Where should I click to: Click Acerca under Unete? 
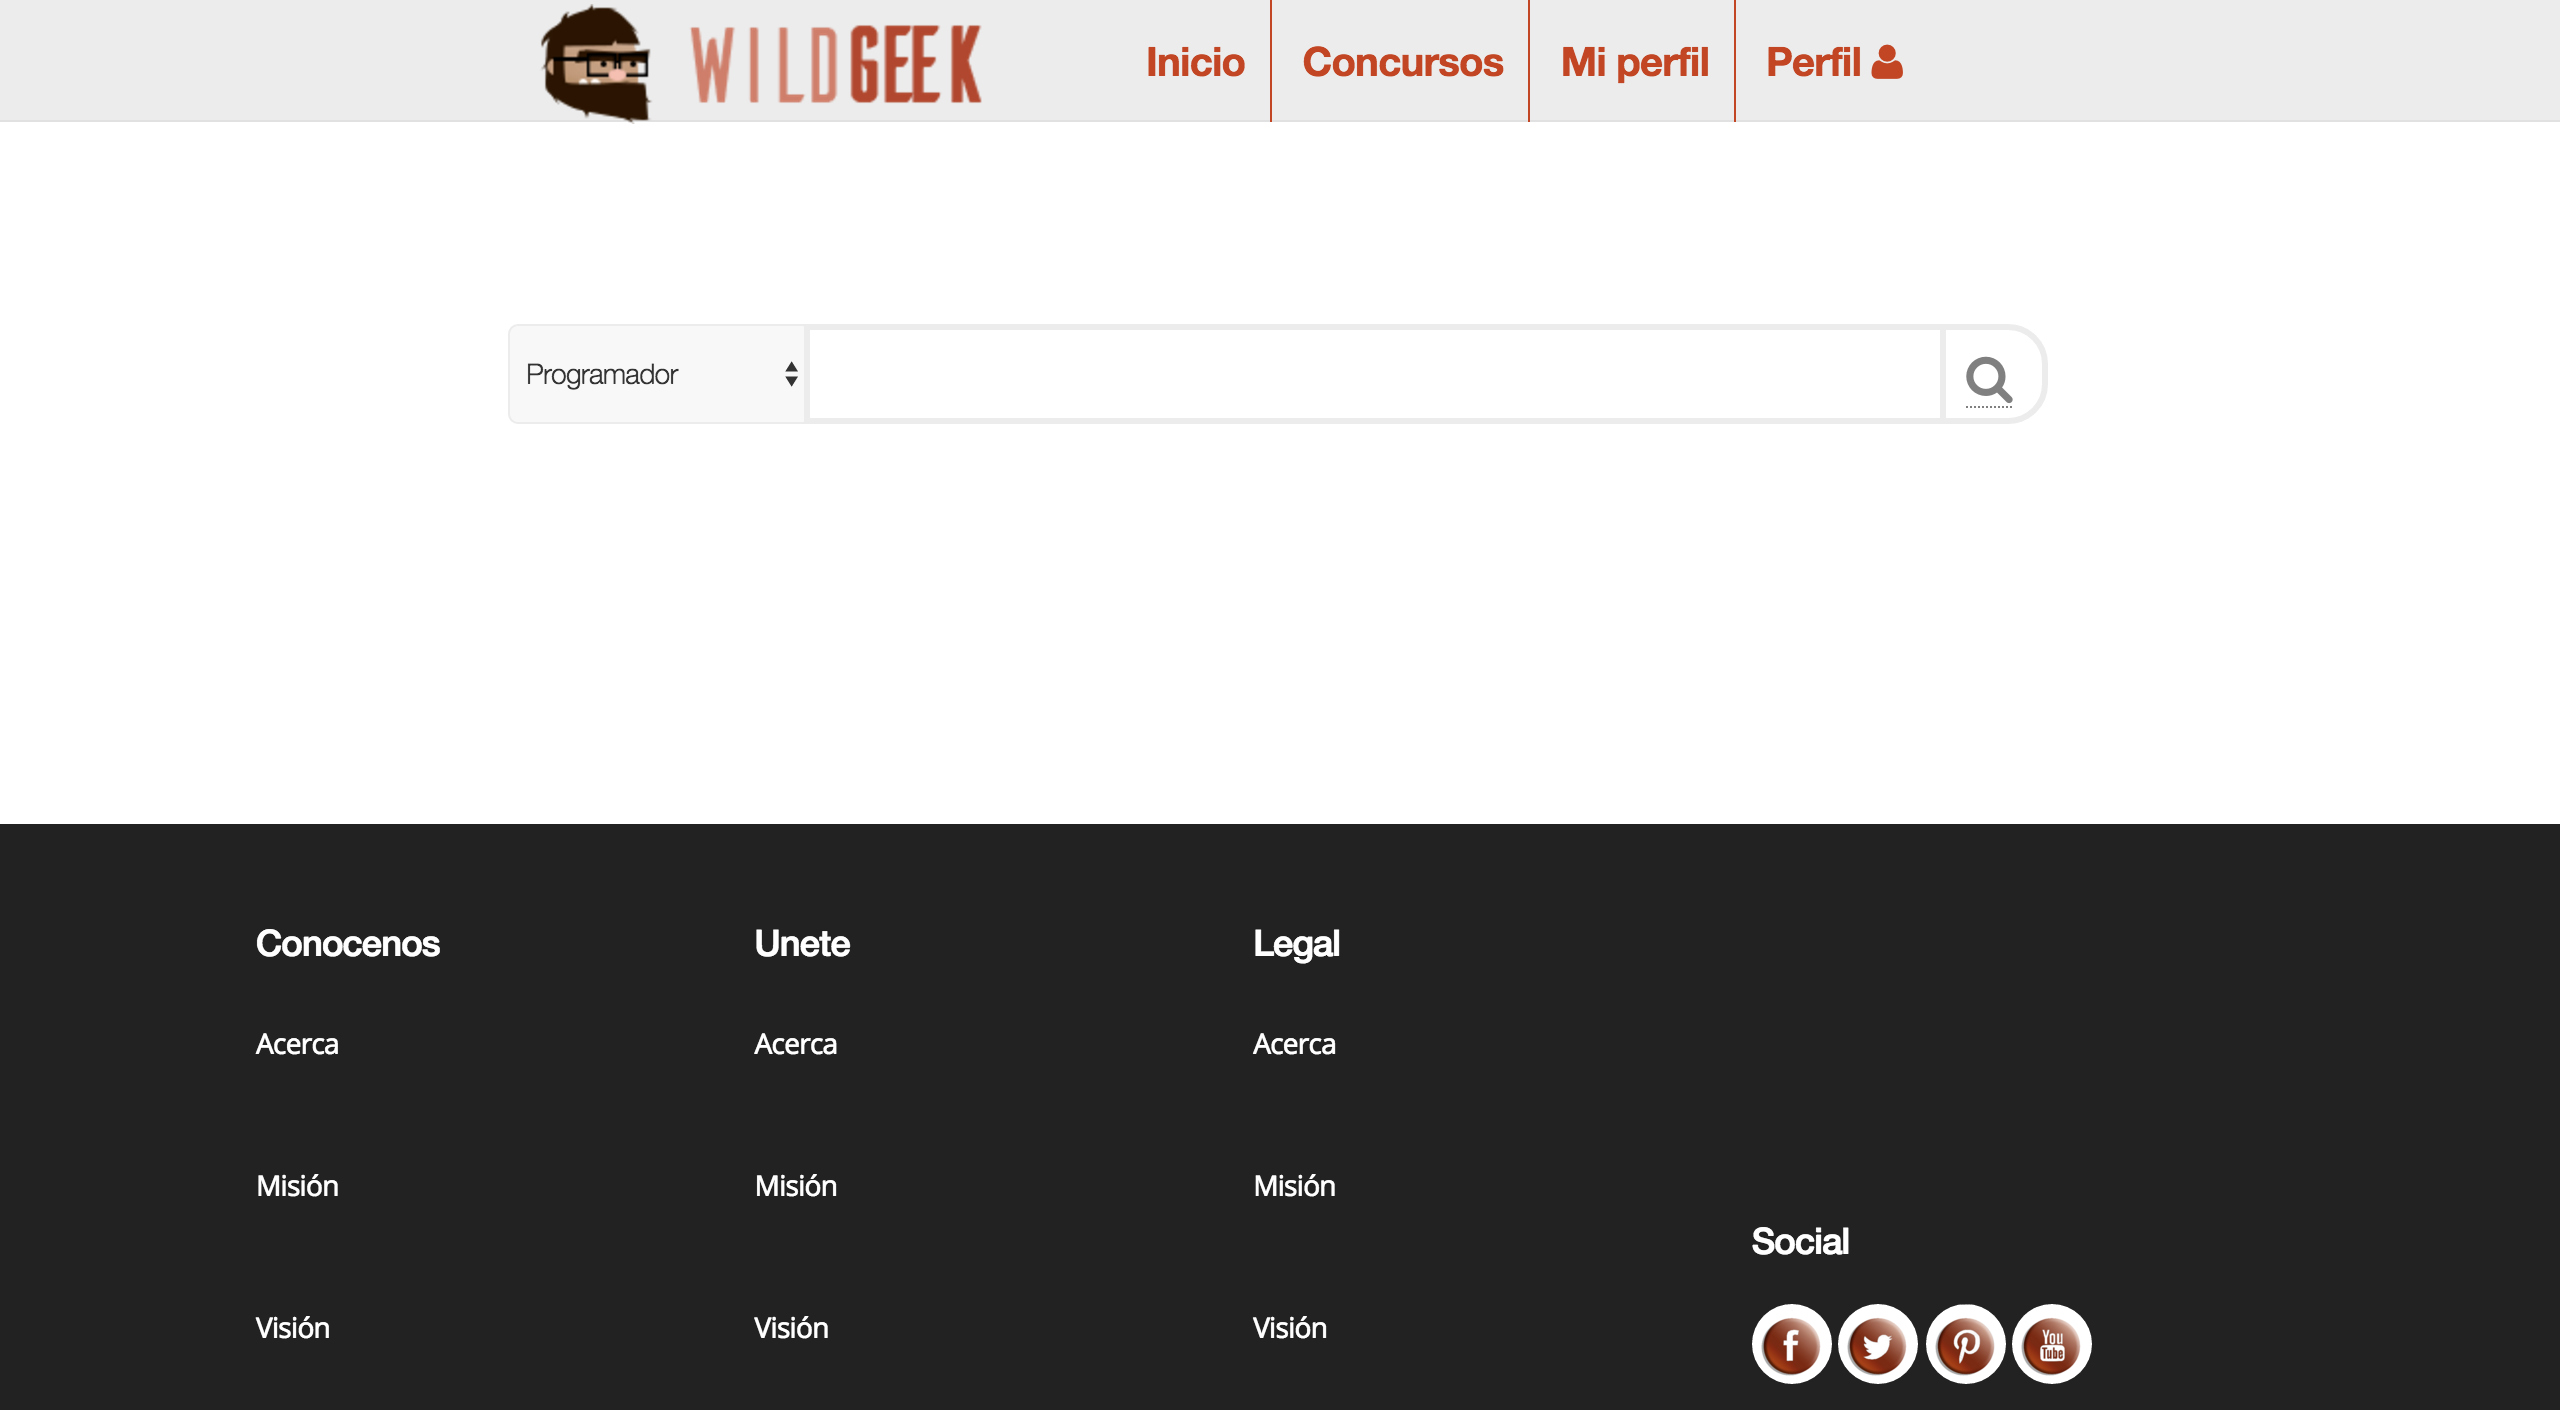point(795,1044)
